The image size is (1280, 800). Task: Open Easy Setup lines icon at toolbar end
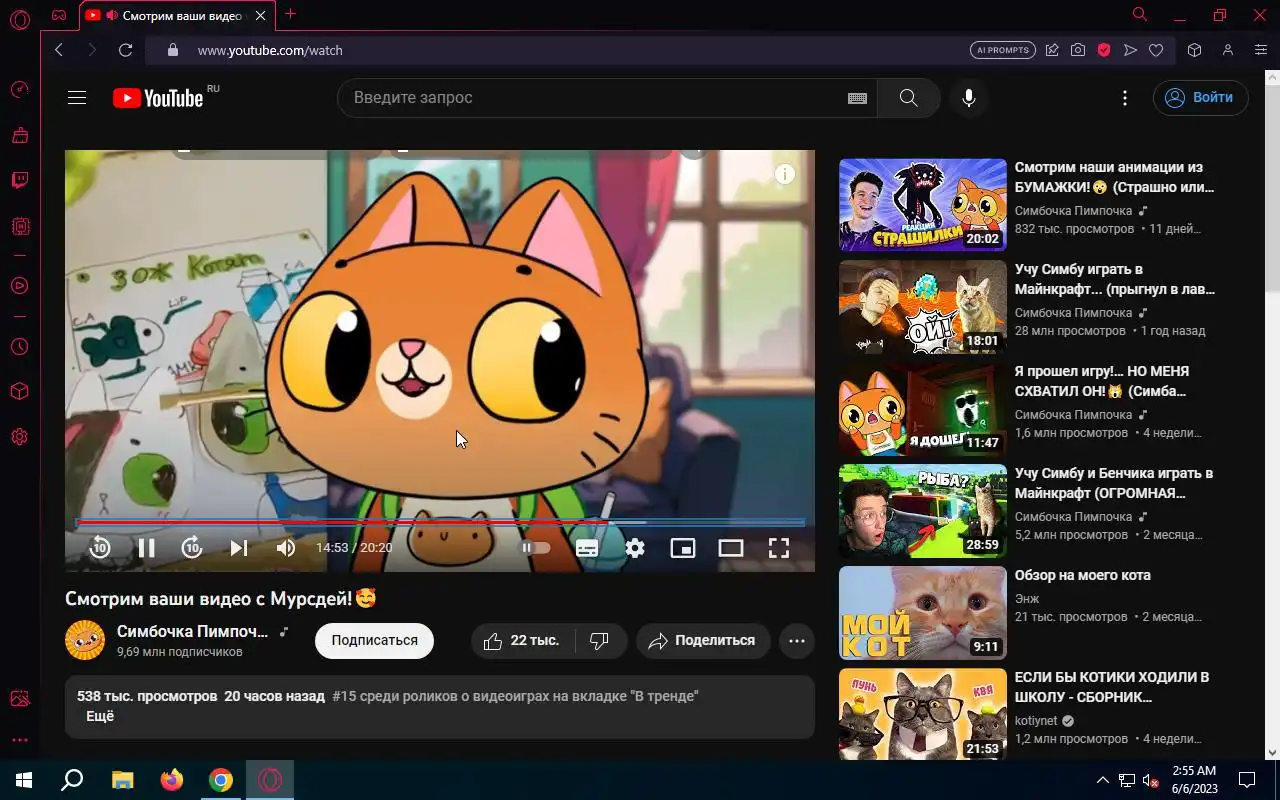tap(1261, 50)
